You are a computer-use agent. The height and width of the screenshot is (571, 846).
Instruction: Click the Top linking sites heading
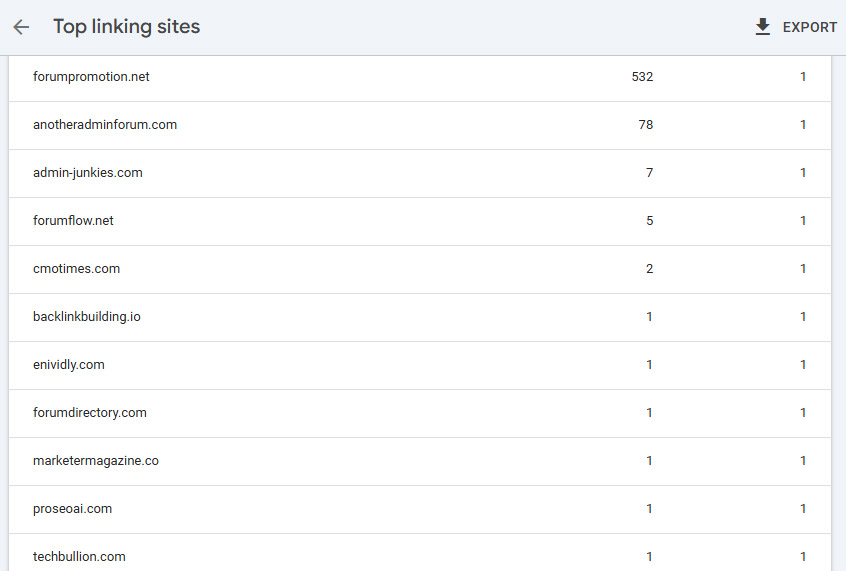coord(127,26)
